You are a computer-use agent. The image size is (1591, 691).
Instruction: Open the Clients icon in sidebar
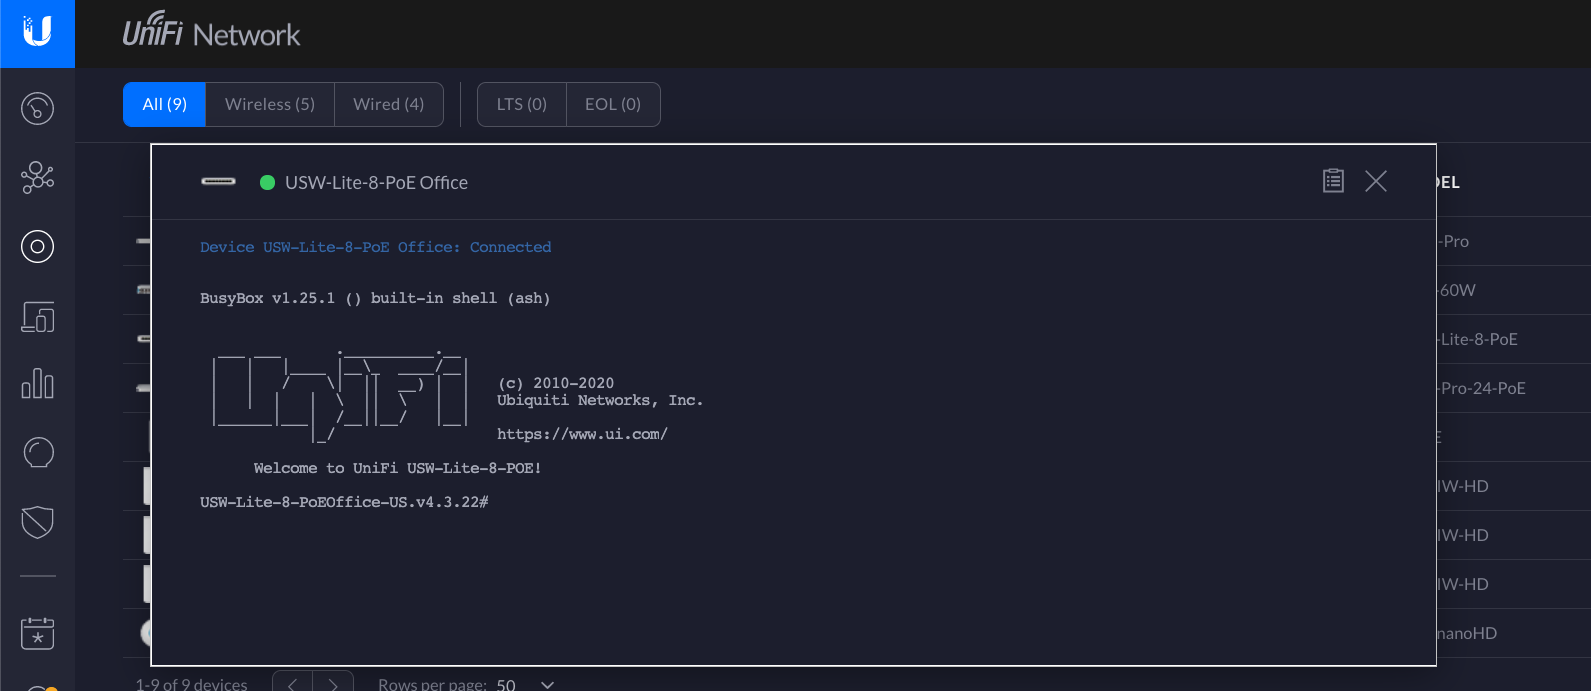click(x=37, y=317)
